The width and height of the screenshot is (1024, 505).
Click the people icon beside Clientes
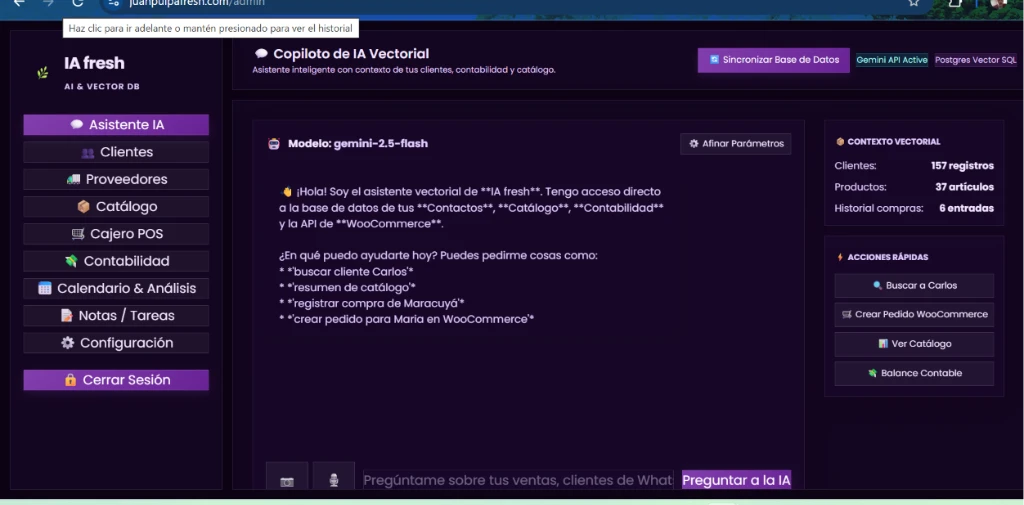pos(88,153)
